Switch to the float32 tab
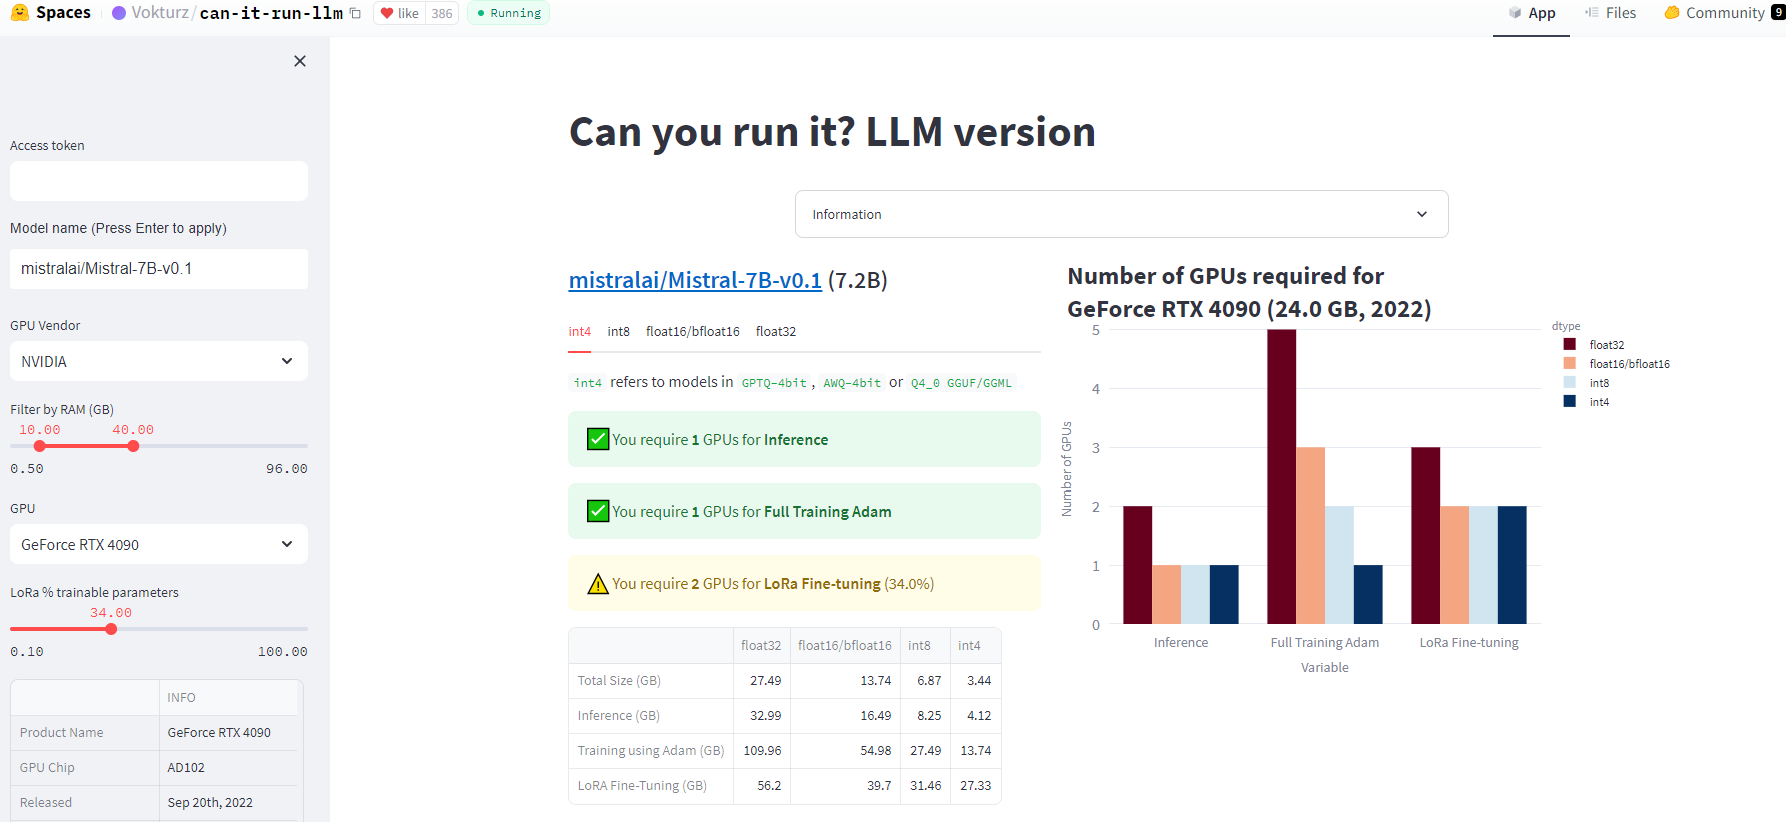 (x=776, y=331)
